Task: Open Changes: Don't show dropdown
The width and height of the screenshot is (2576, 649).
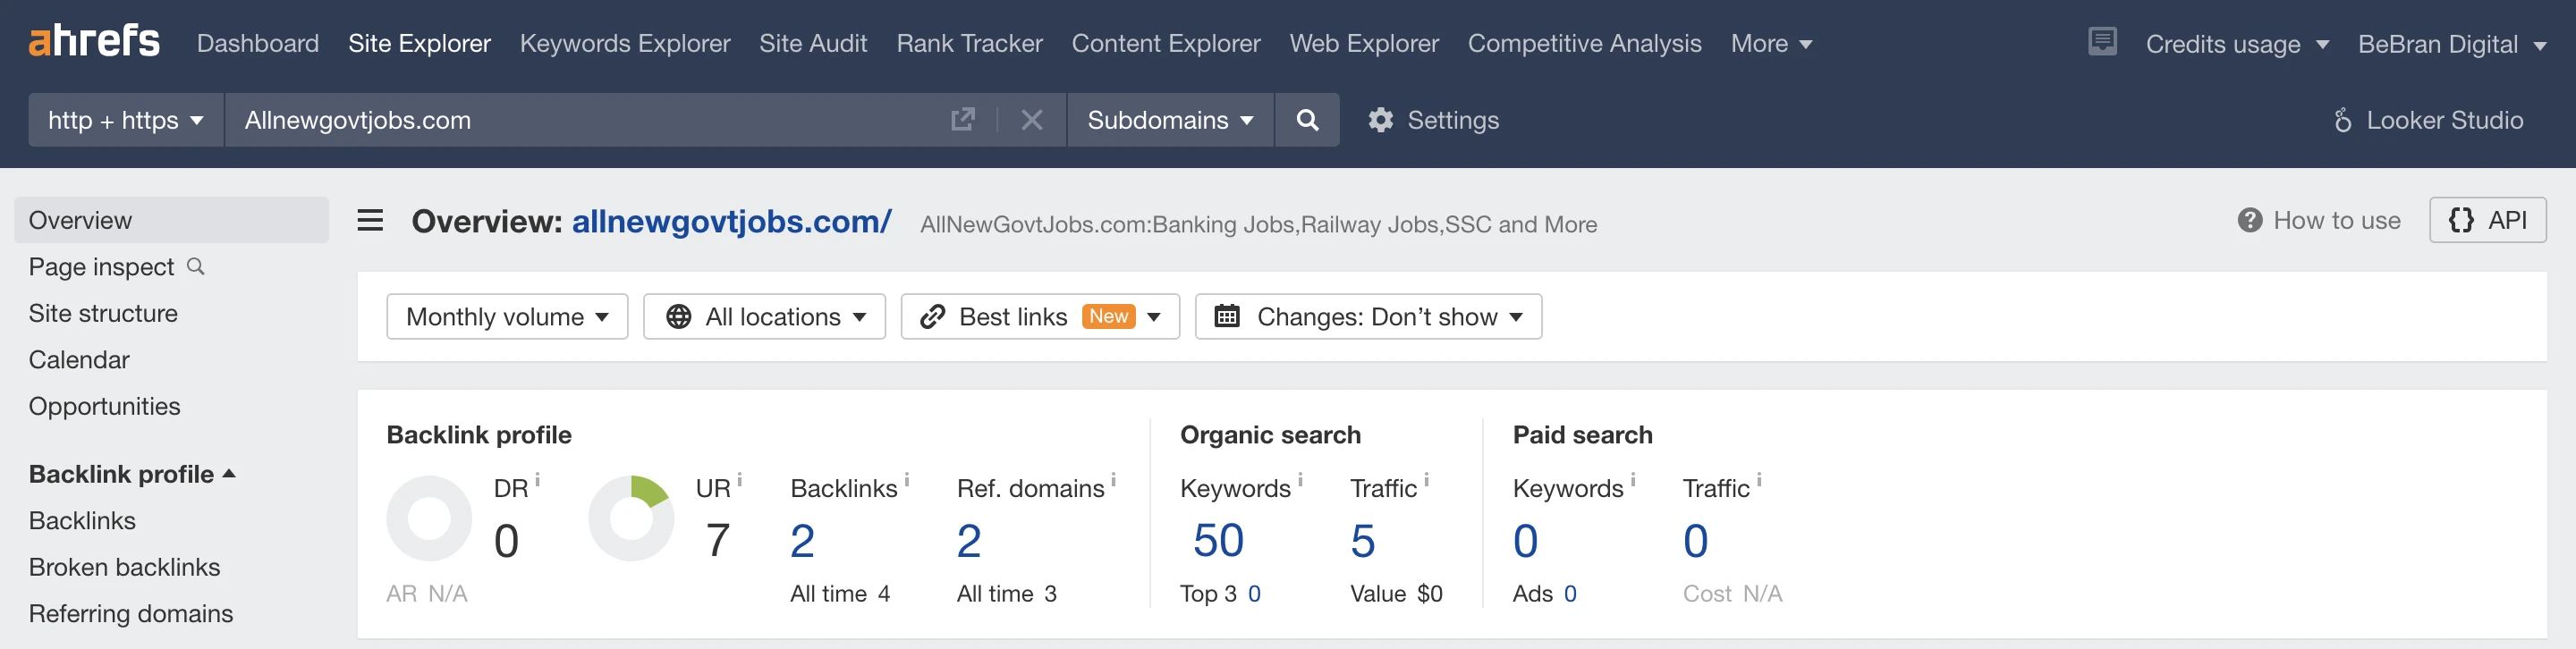Action: 1368,316
